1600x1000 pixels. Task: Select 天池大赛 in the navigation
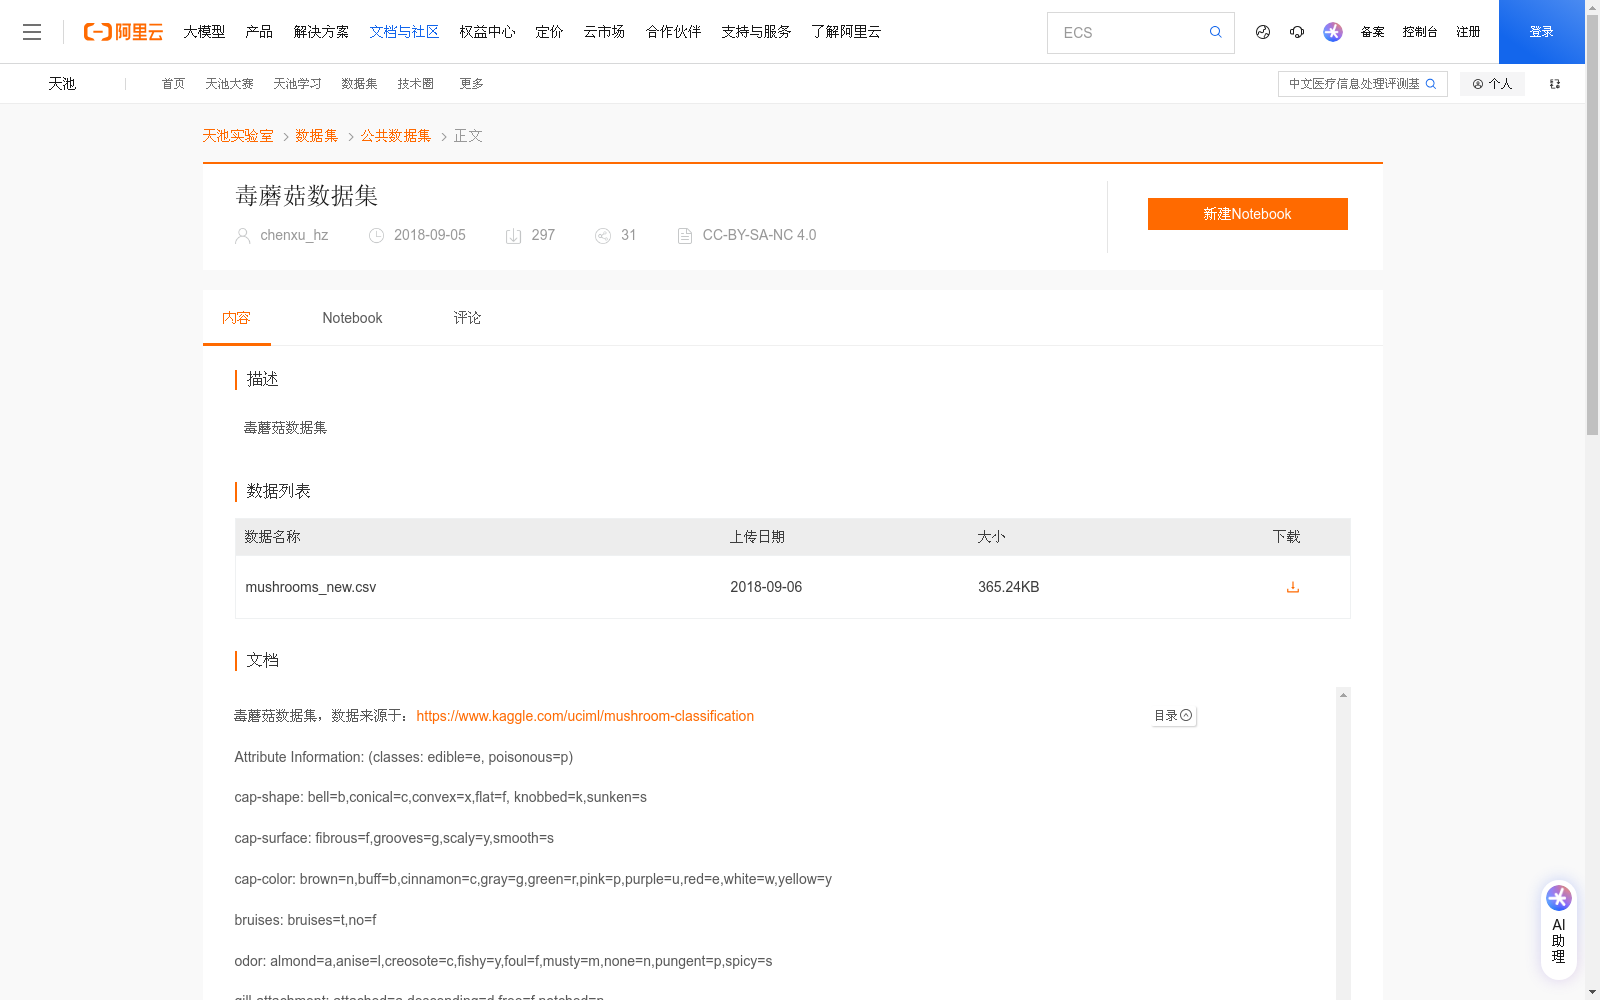229,84
